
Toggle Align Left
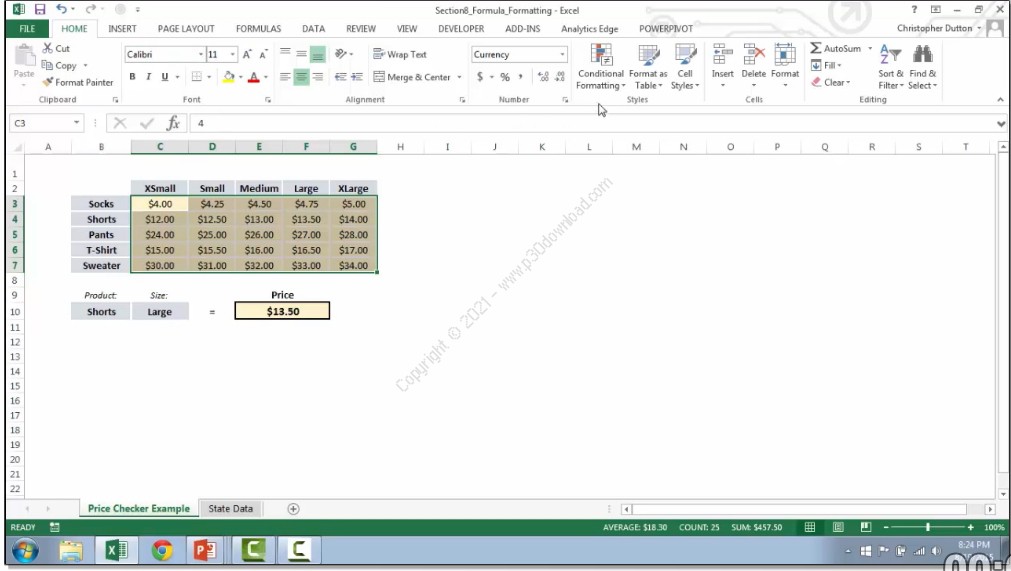pos(285,77)
